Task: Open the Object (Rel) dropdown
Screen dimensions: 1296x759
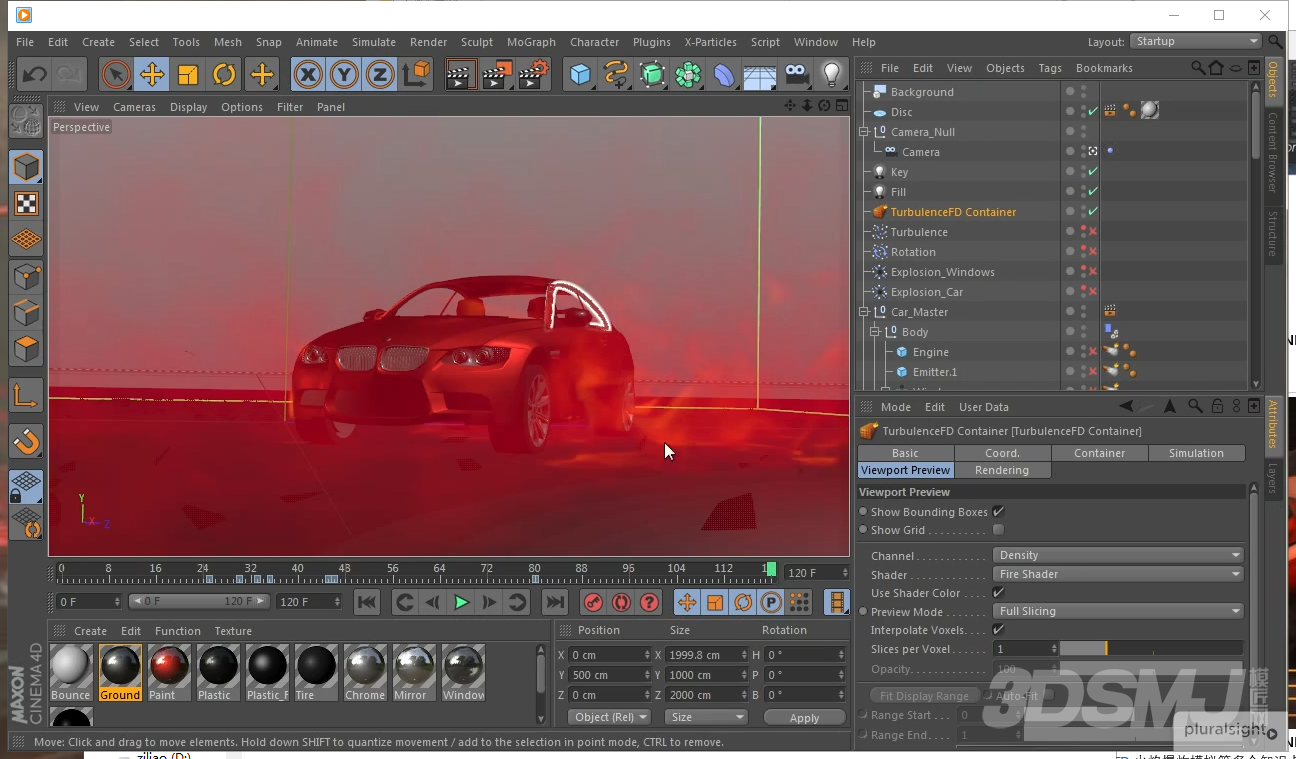Action: tap(610, 717)
